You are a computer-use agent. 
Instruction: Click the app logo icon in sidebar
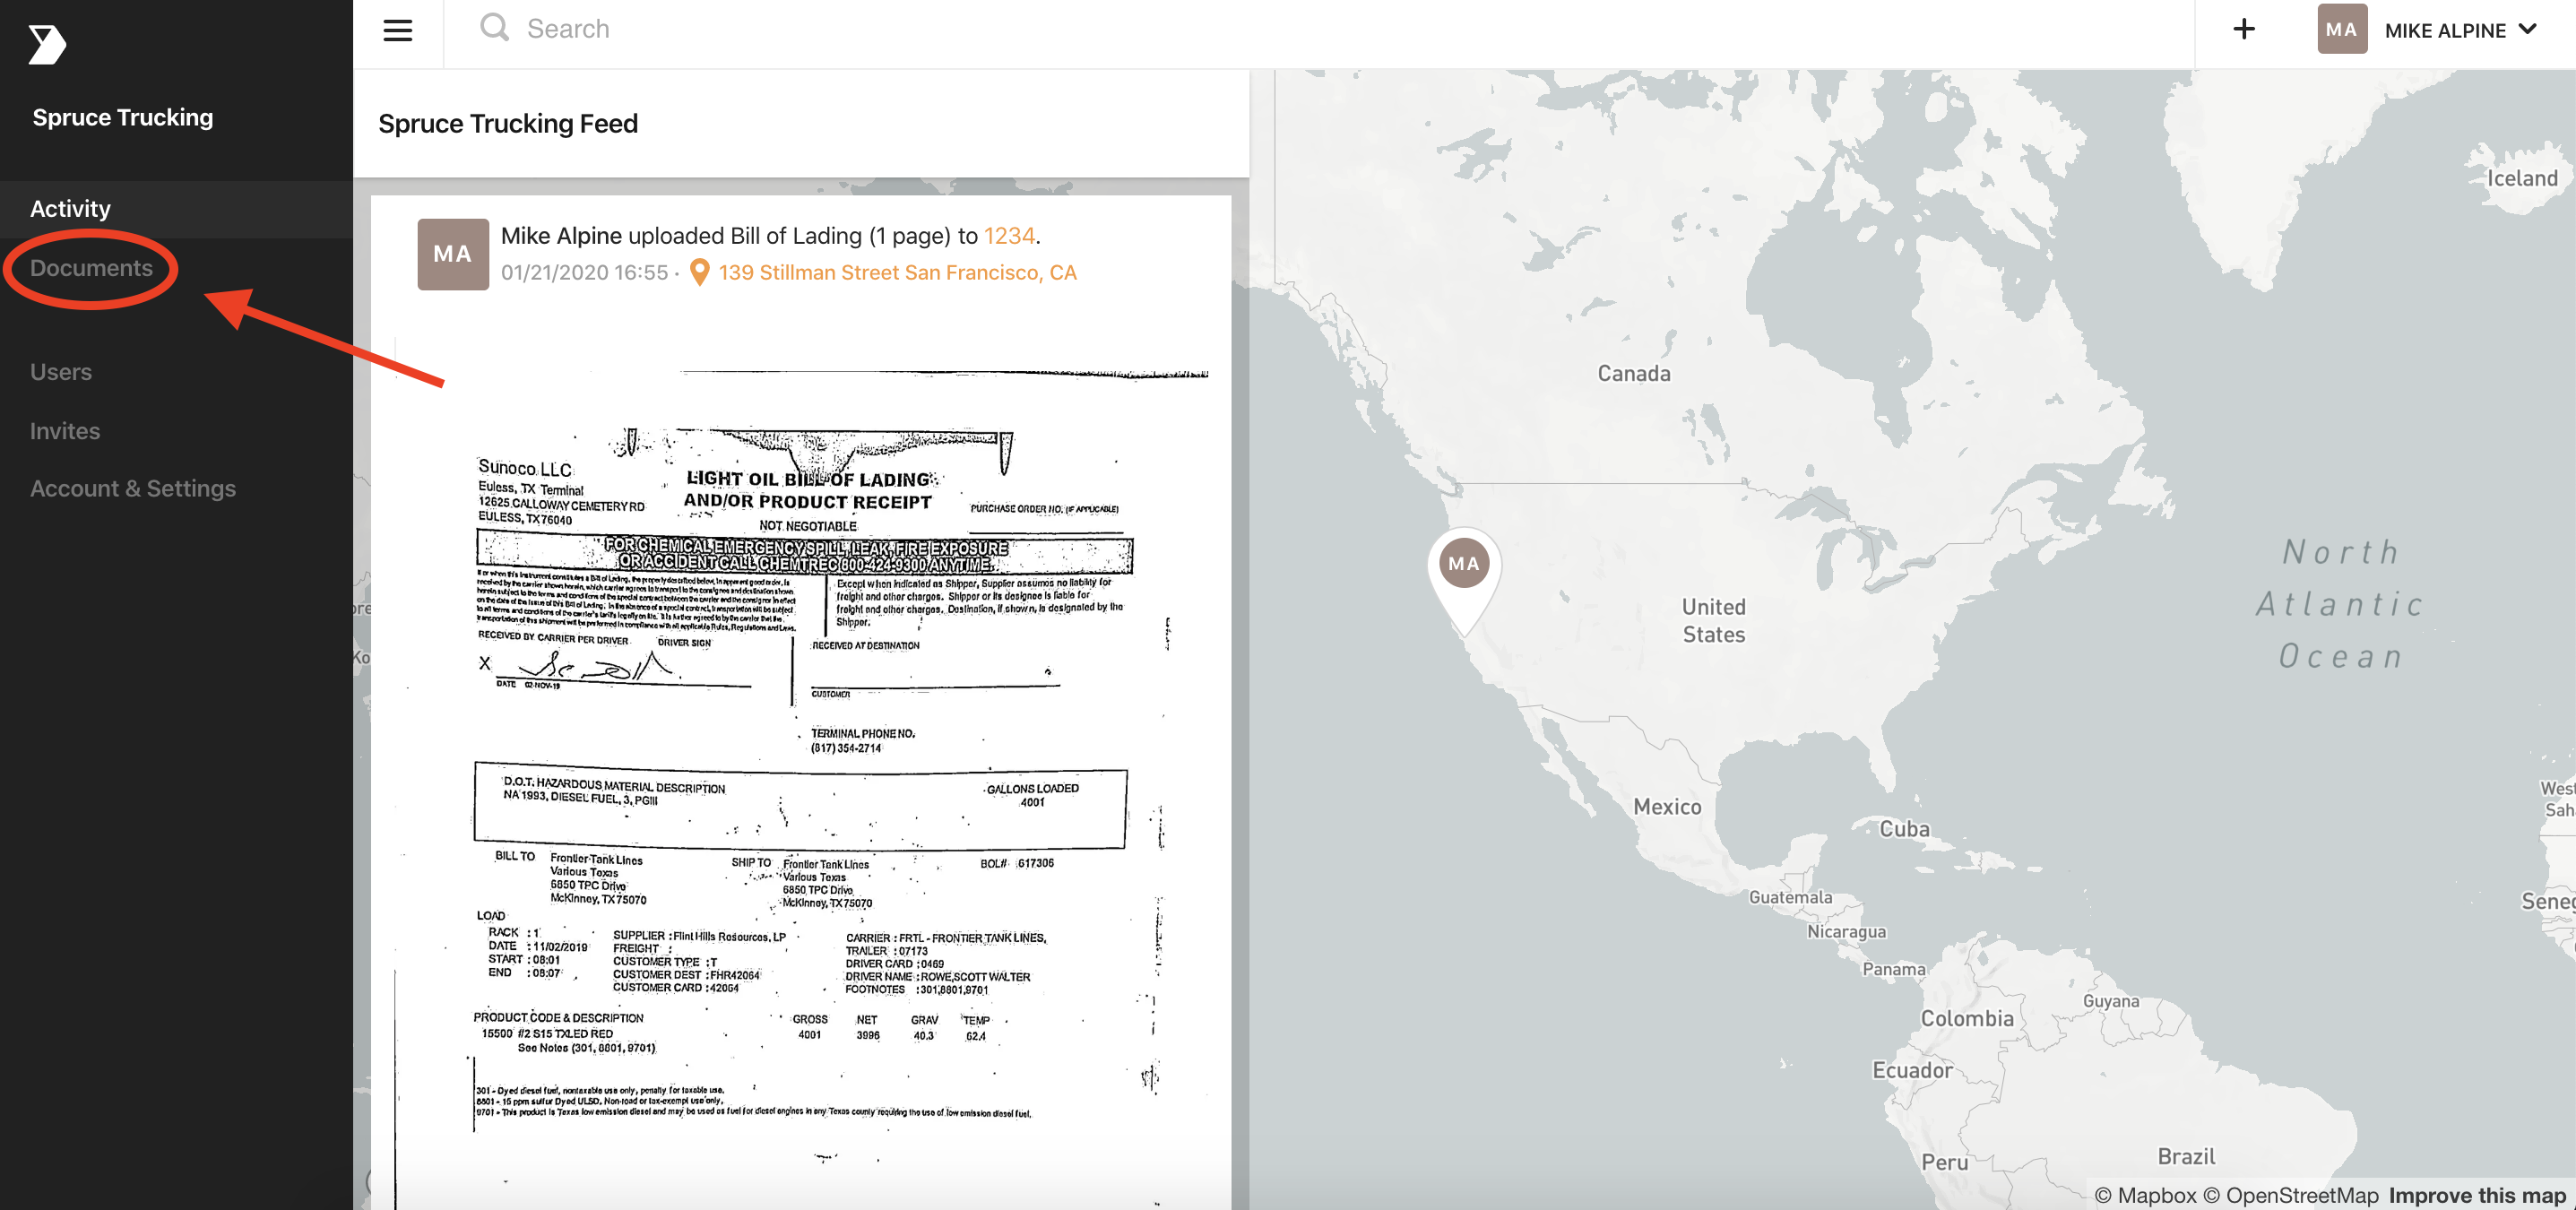click(x=46, y=44)
